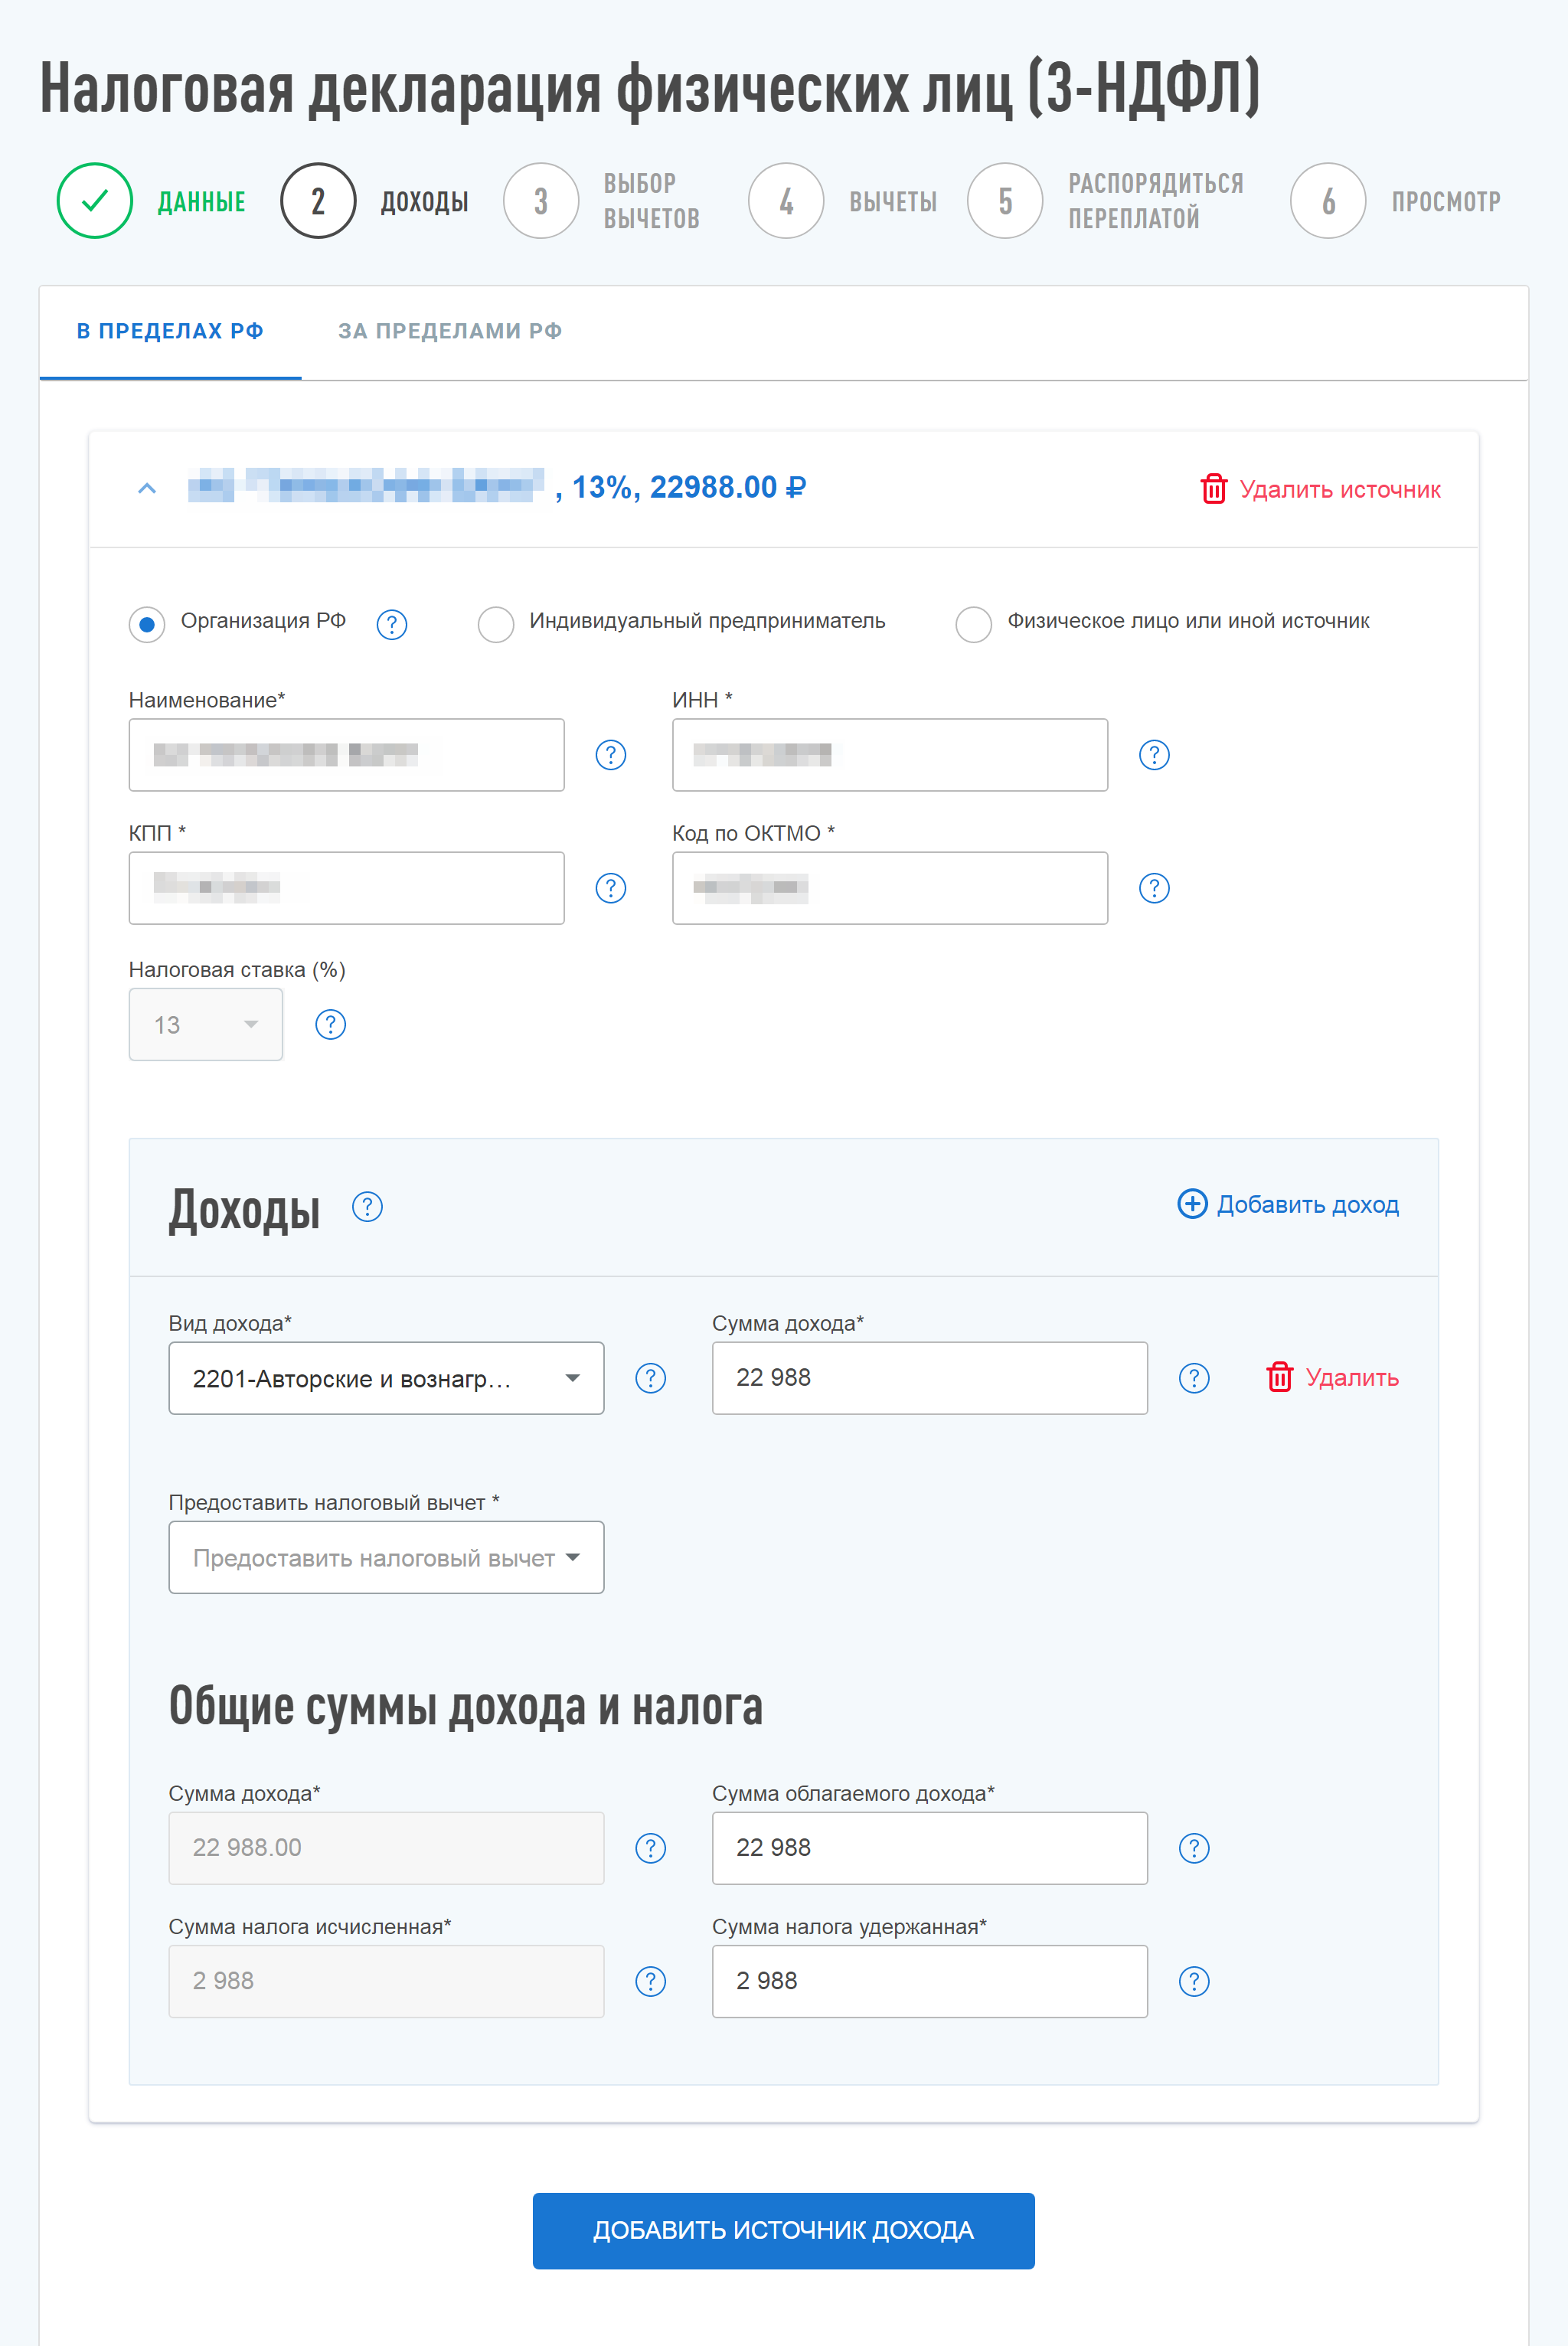Image resolution: width=1568 pixels, height=2346 pixels.
Task: Open help icon next to Организация РФ
Action: (x=392, y=624)
